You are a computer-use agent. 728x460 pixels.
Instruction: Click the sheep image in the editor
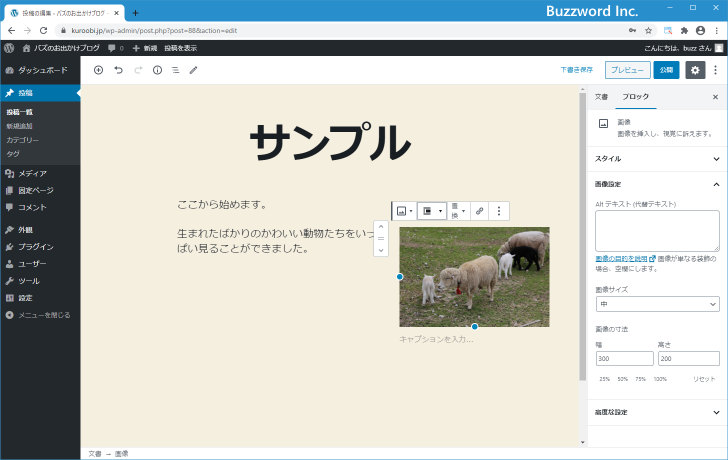pos(474,276)
